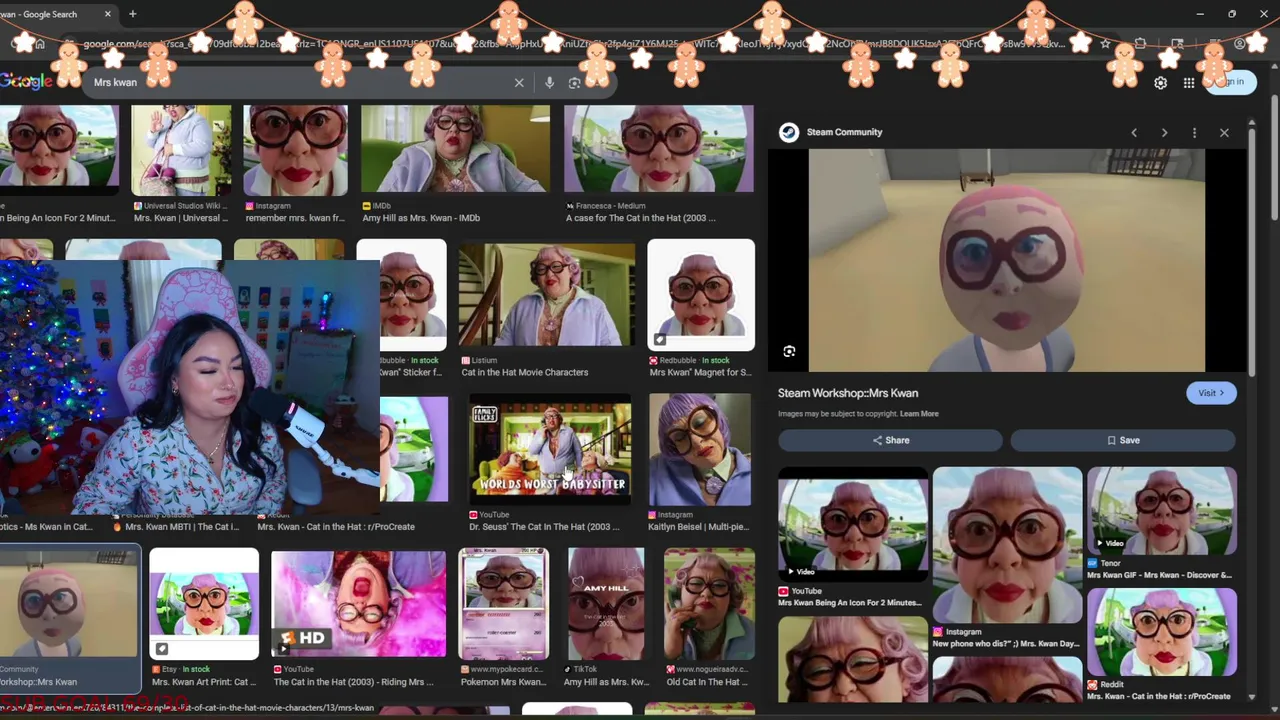Open the Steam Community source link
Image resolution: width=1280 pixels, height=720 pixels.
point(844,132)
